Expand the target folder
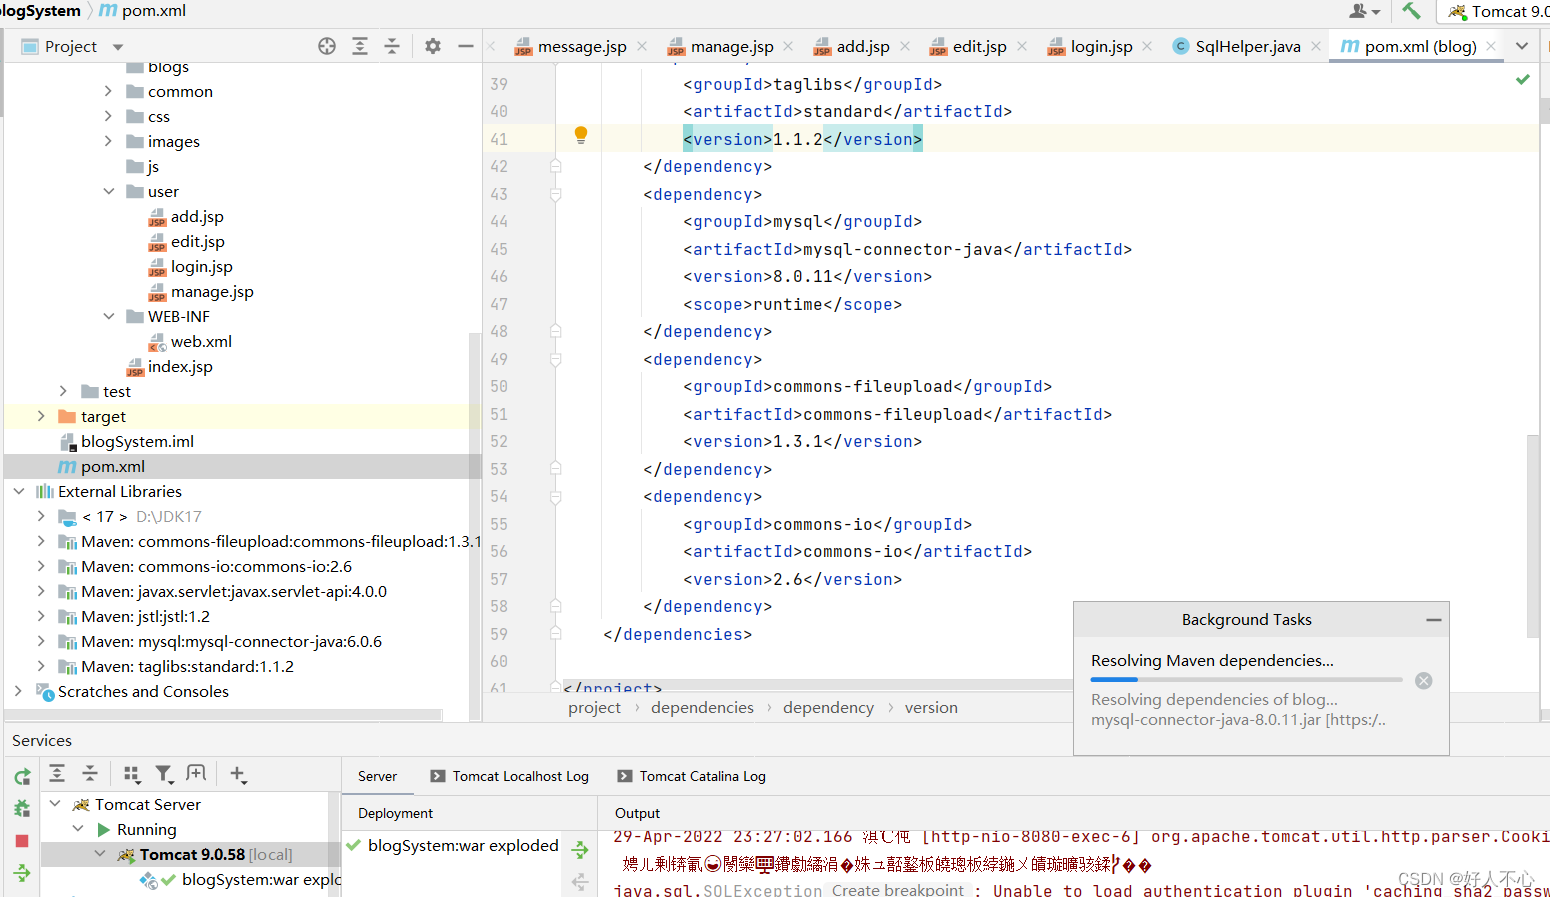The height and width of the screenshot is (897, 1550). pyautogui.click(x=40, y=416)
